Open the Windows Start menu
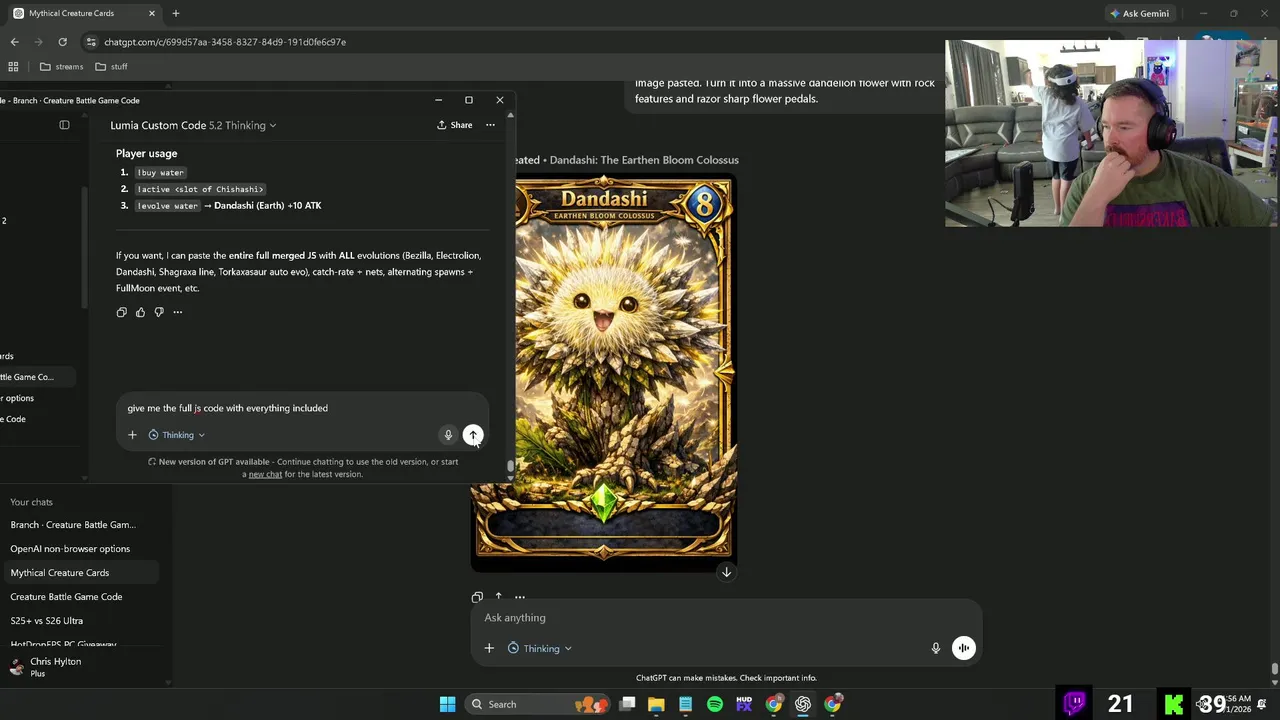 (x=447, y=704)
